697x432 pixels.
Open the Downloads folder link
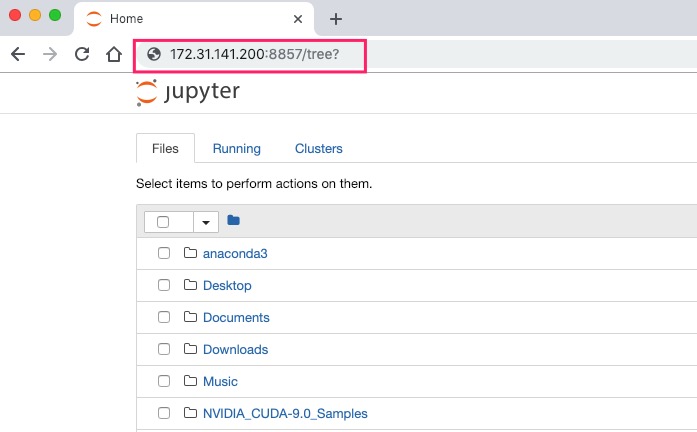tap(235, 349)
